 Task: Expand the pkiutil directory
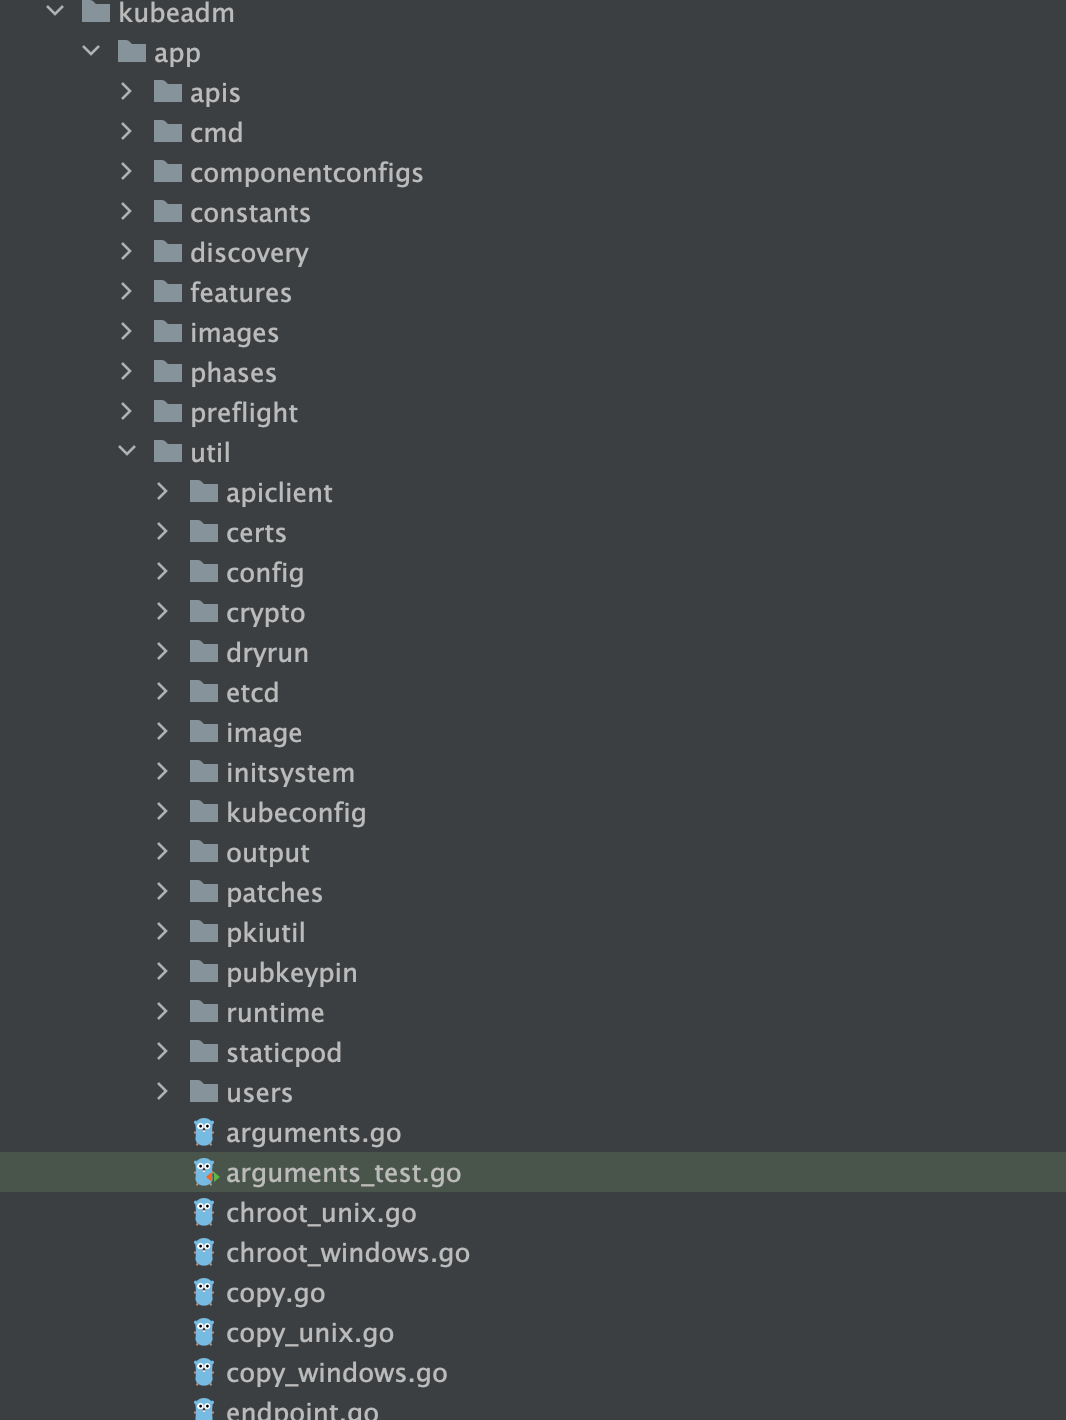(163, 932)
